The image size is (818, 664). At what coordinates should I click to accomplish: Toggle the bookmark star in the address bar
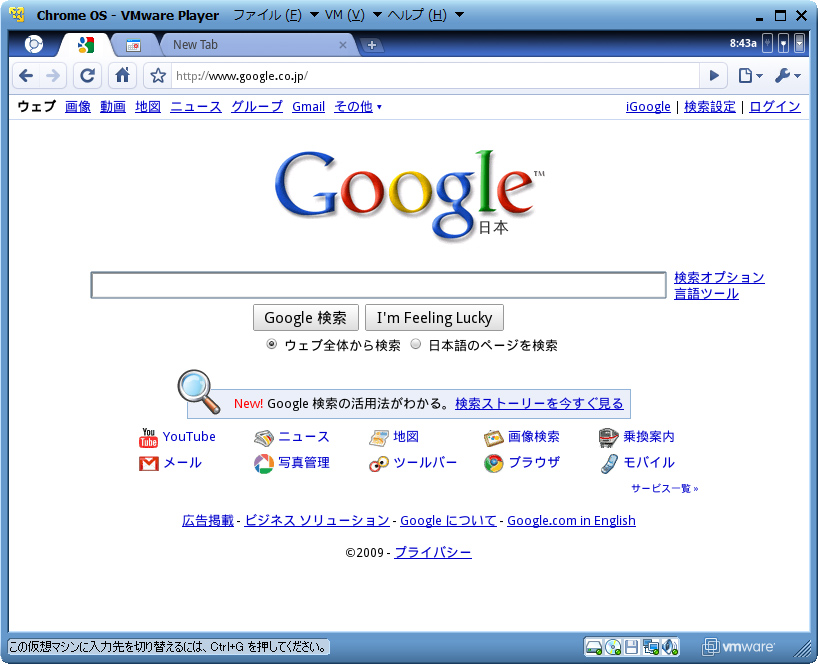(157, 75)
